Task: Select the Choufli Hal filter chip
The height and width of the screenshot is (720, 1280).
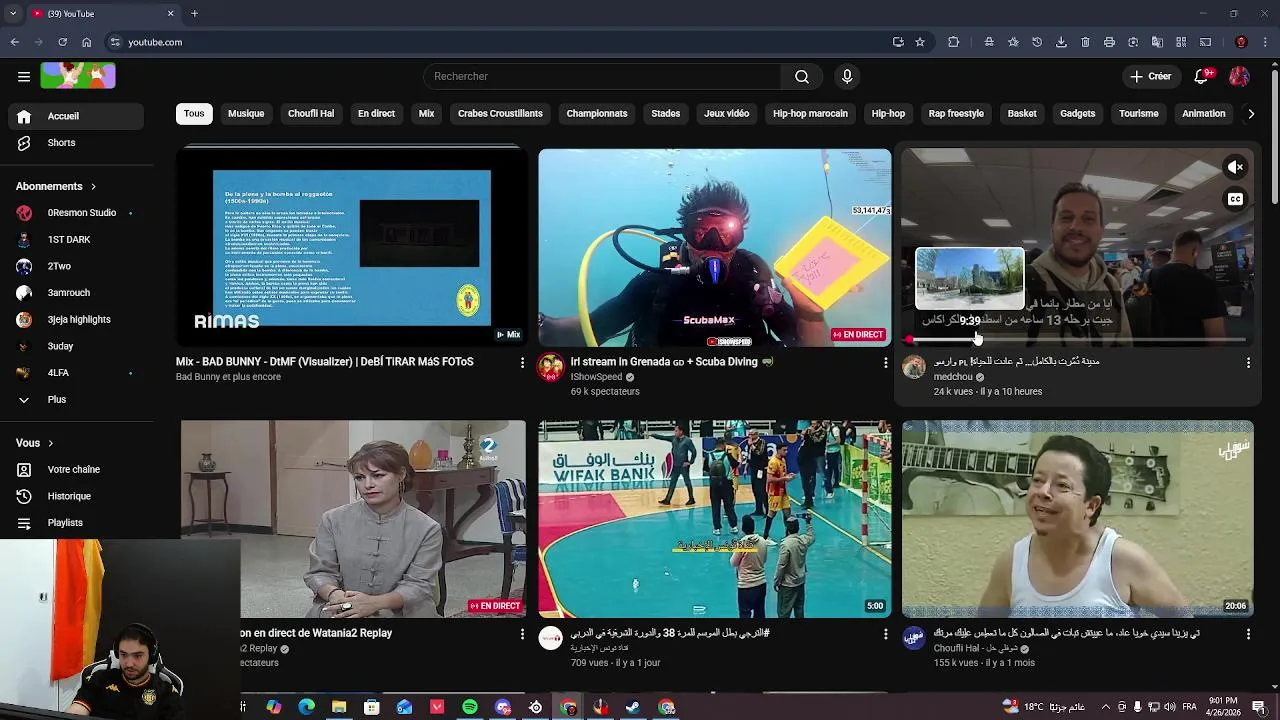Action: [x=311, y=114]
